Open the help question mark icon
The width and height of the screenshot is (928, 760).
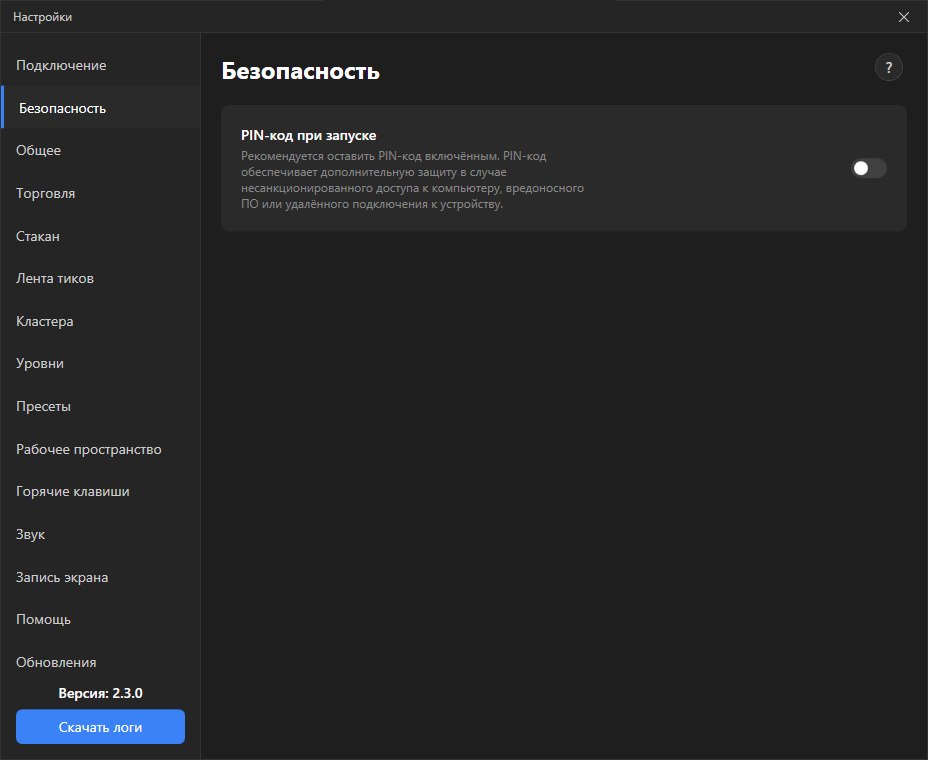(888, 67)
